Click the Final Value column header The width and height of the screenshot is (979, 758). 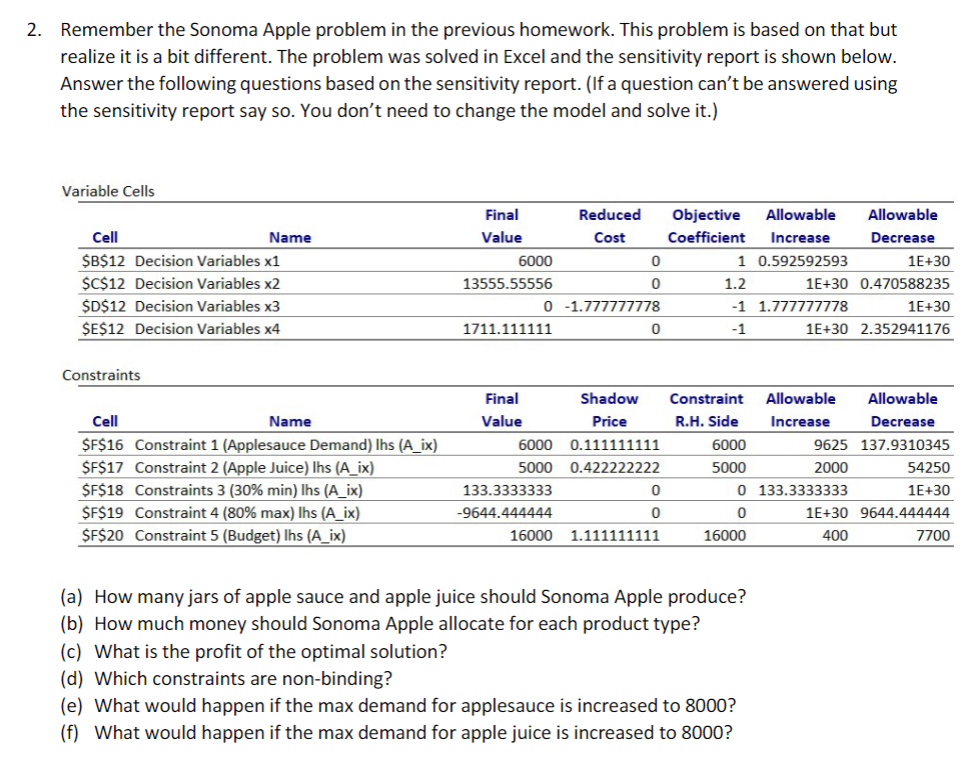(x=502, y=225)
